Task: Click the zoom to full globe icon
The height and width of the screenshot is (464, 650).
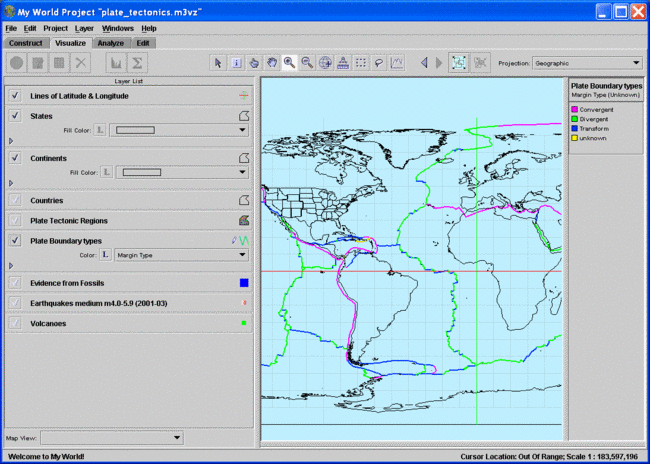Action: click(326, 62)
